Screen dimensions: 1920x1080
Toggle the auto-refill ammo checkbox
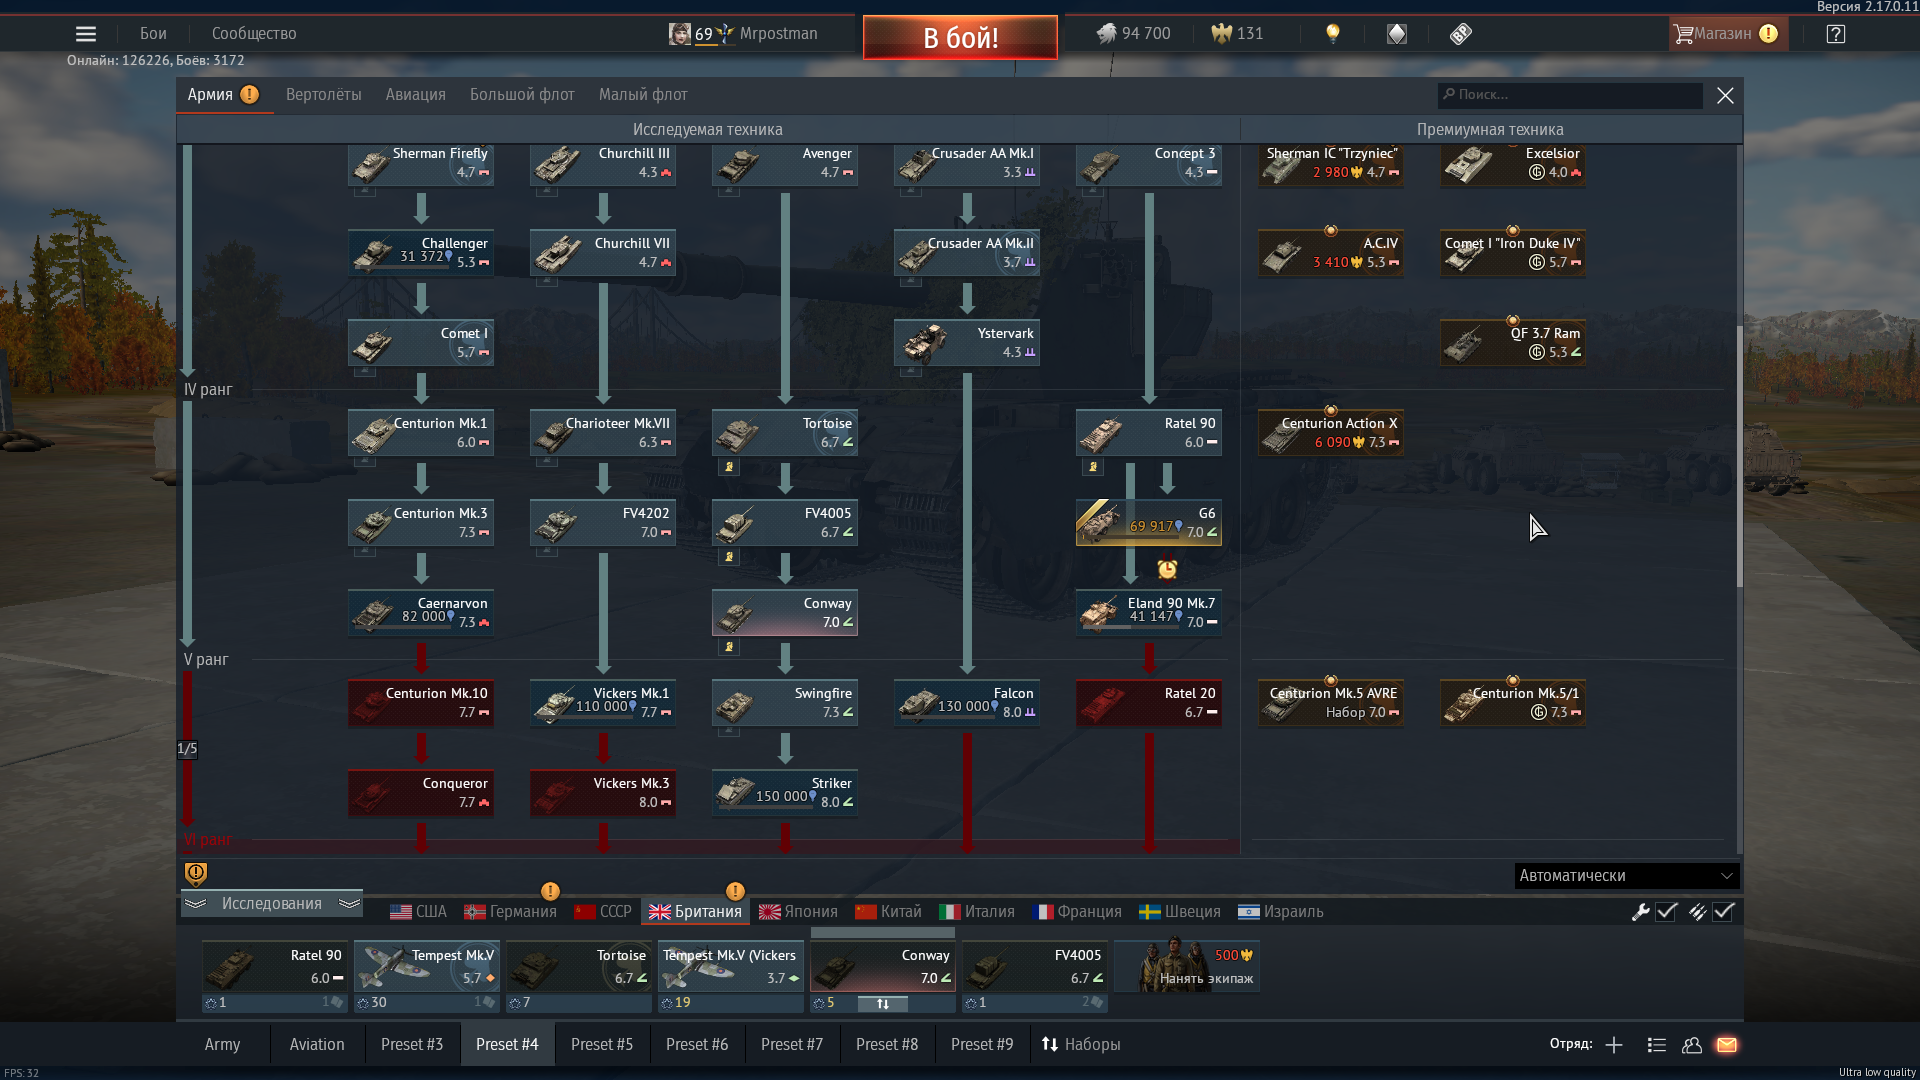click(x=1724, y=912)
